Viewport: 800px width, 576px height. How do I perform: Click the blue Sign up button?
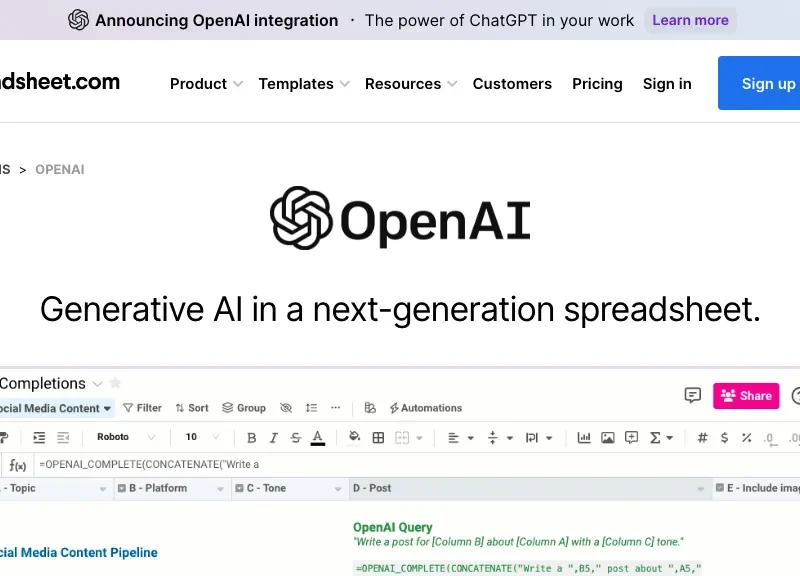759,83
